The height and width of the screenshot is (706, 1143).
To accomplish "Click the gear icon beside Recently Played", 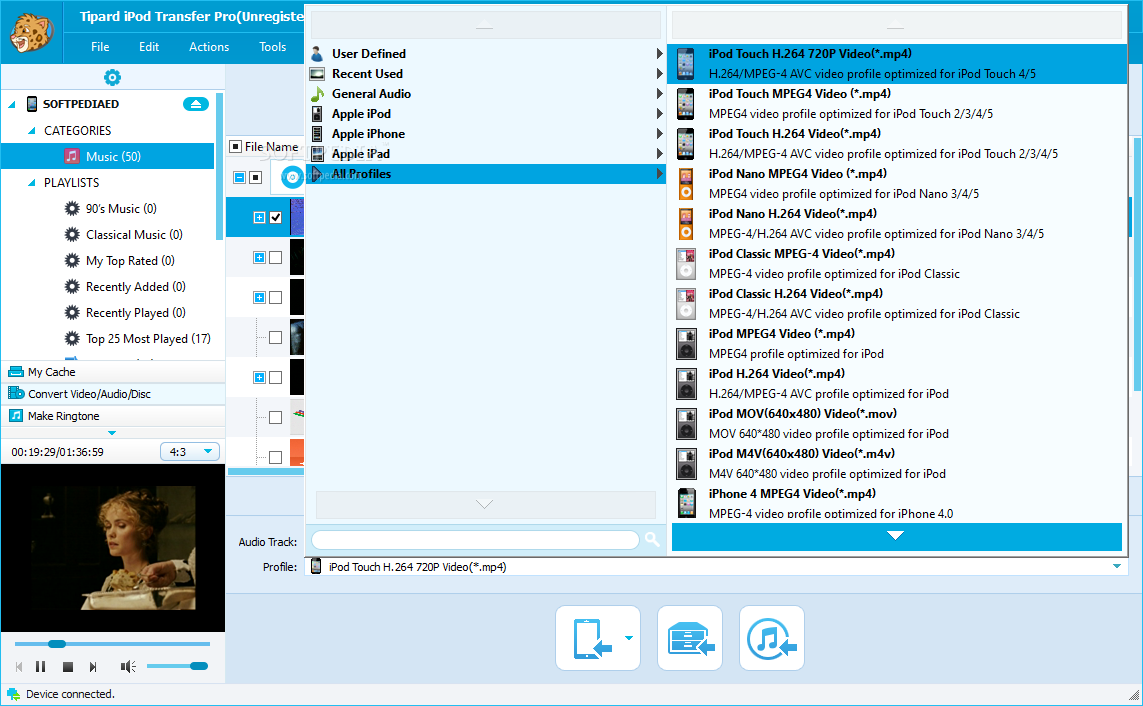I will click(x=71, y=313).
